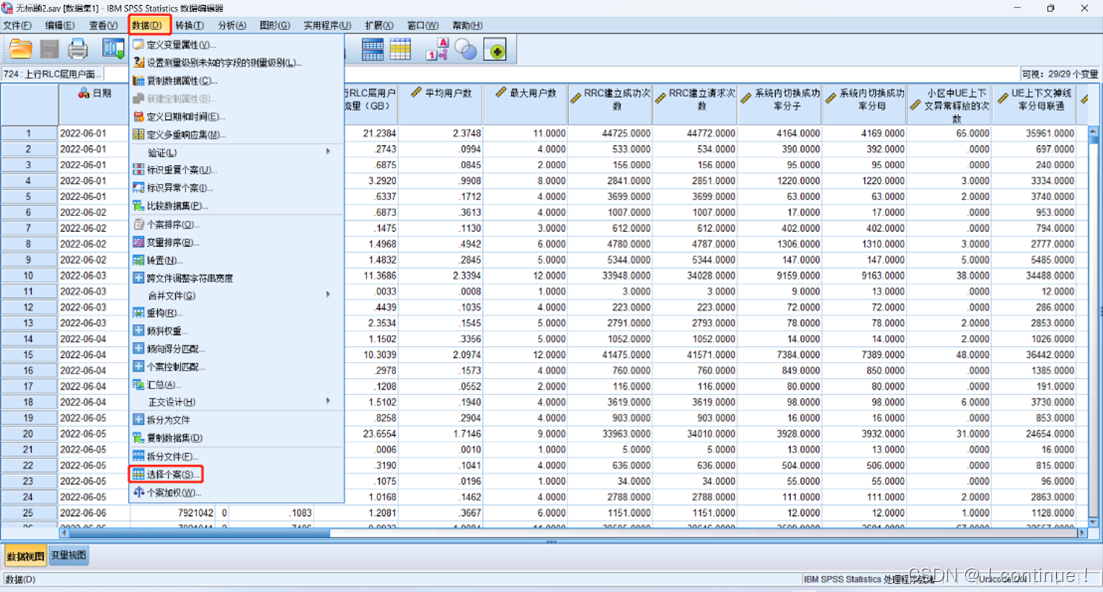Screen dimensions: 1103x592
Task: Open the recall recent dialogs toolbar icon
Action: tap(113, 49)
